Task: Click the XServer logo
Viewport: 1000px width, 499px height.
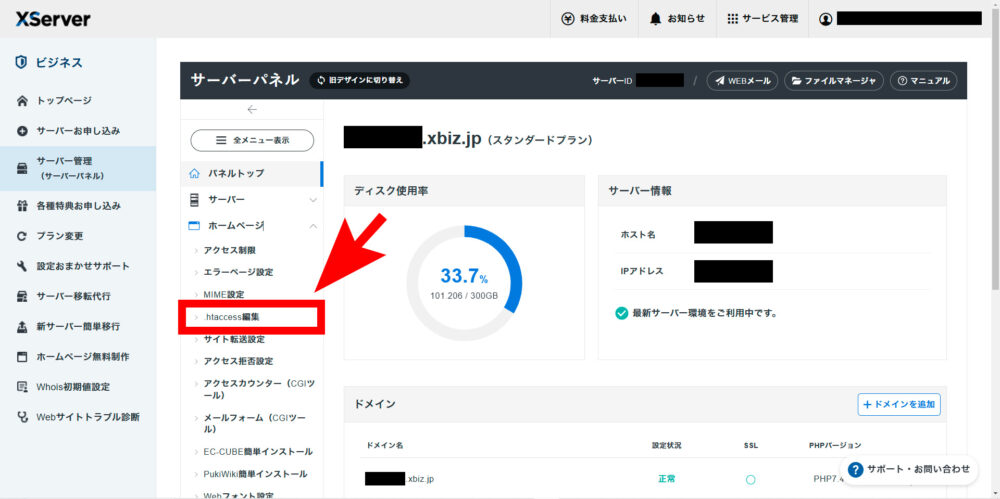Action: [53, 19]
